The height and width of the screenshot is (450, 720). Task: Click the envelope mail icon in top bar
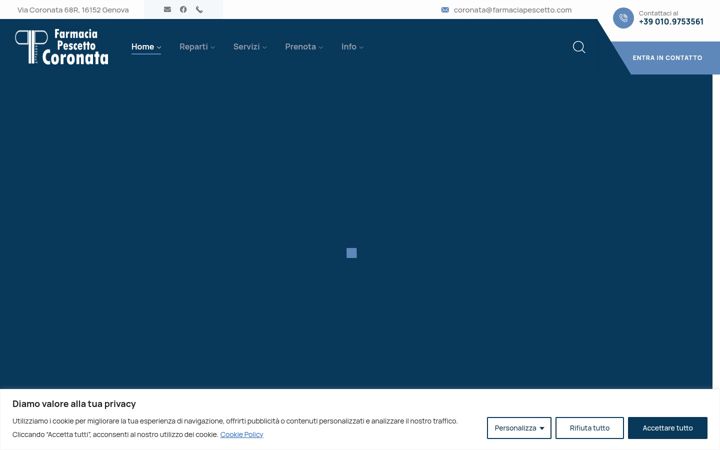point(167,9)
